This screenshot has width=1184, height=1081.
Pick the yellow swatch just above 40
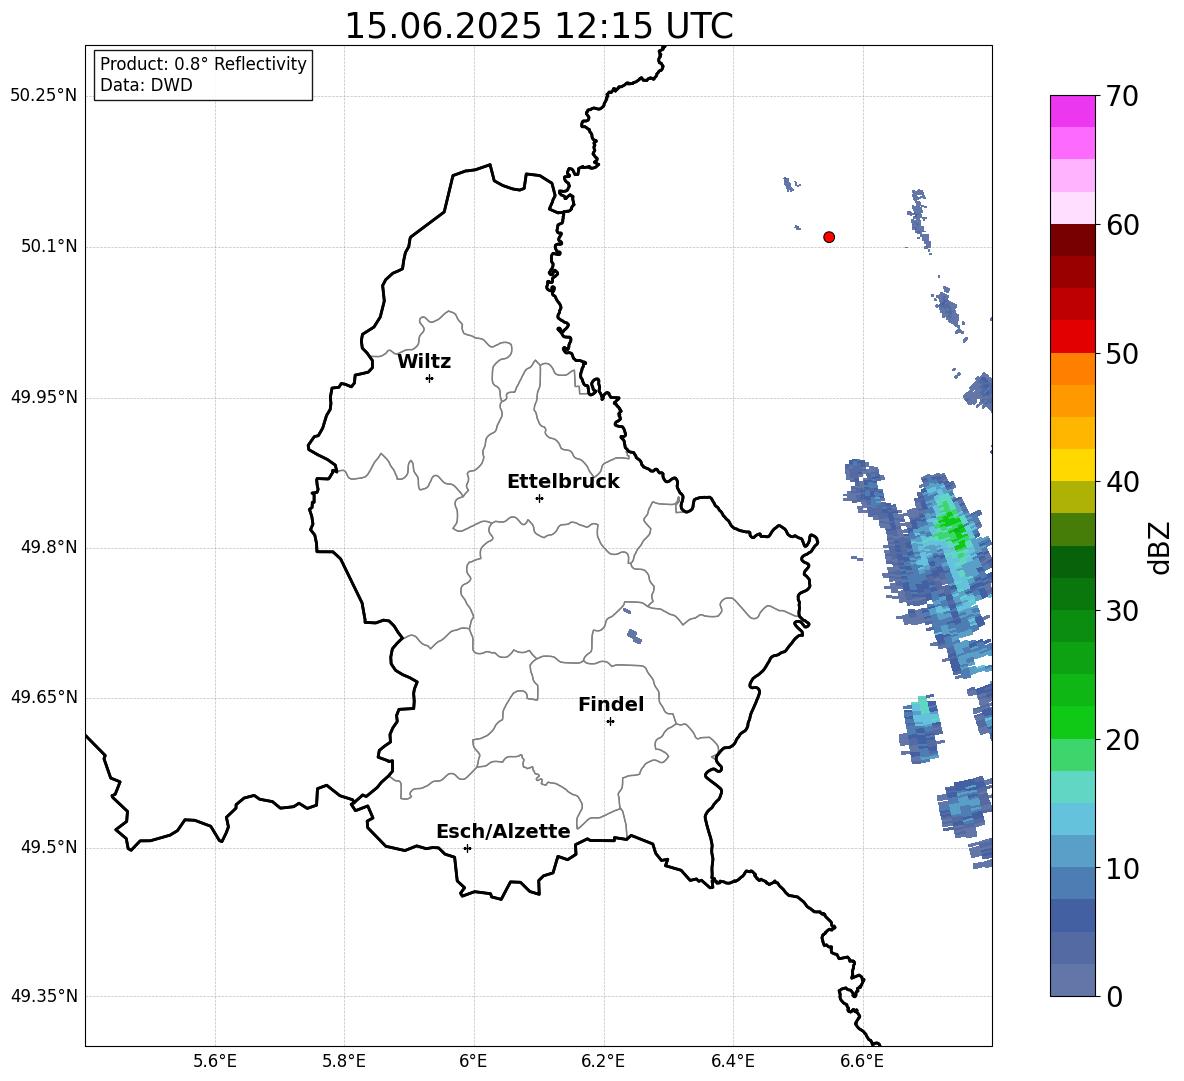pos(1073,465)
